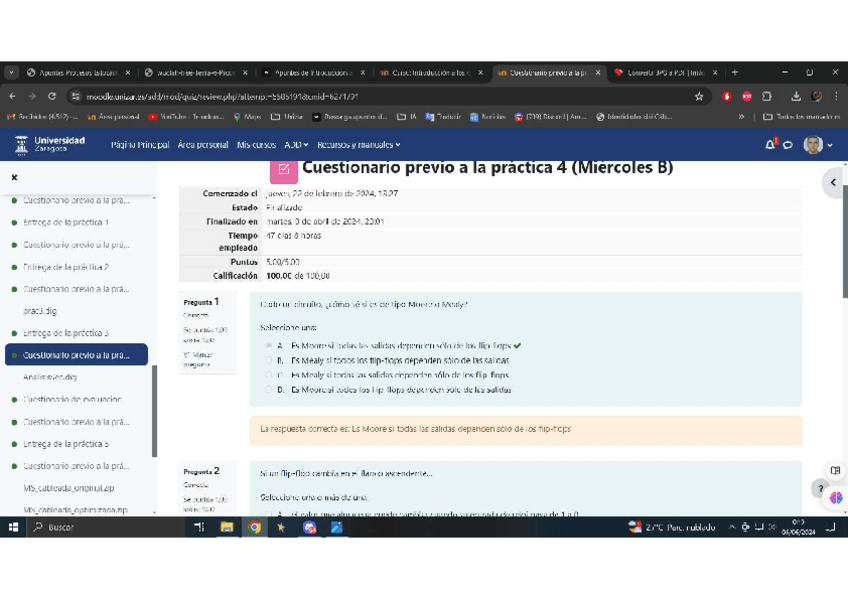848x599 pixels.
Task: Reload the Moodle page
Action: (52, 96)
